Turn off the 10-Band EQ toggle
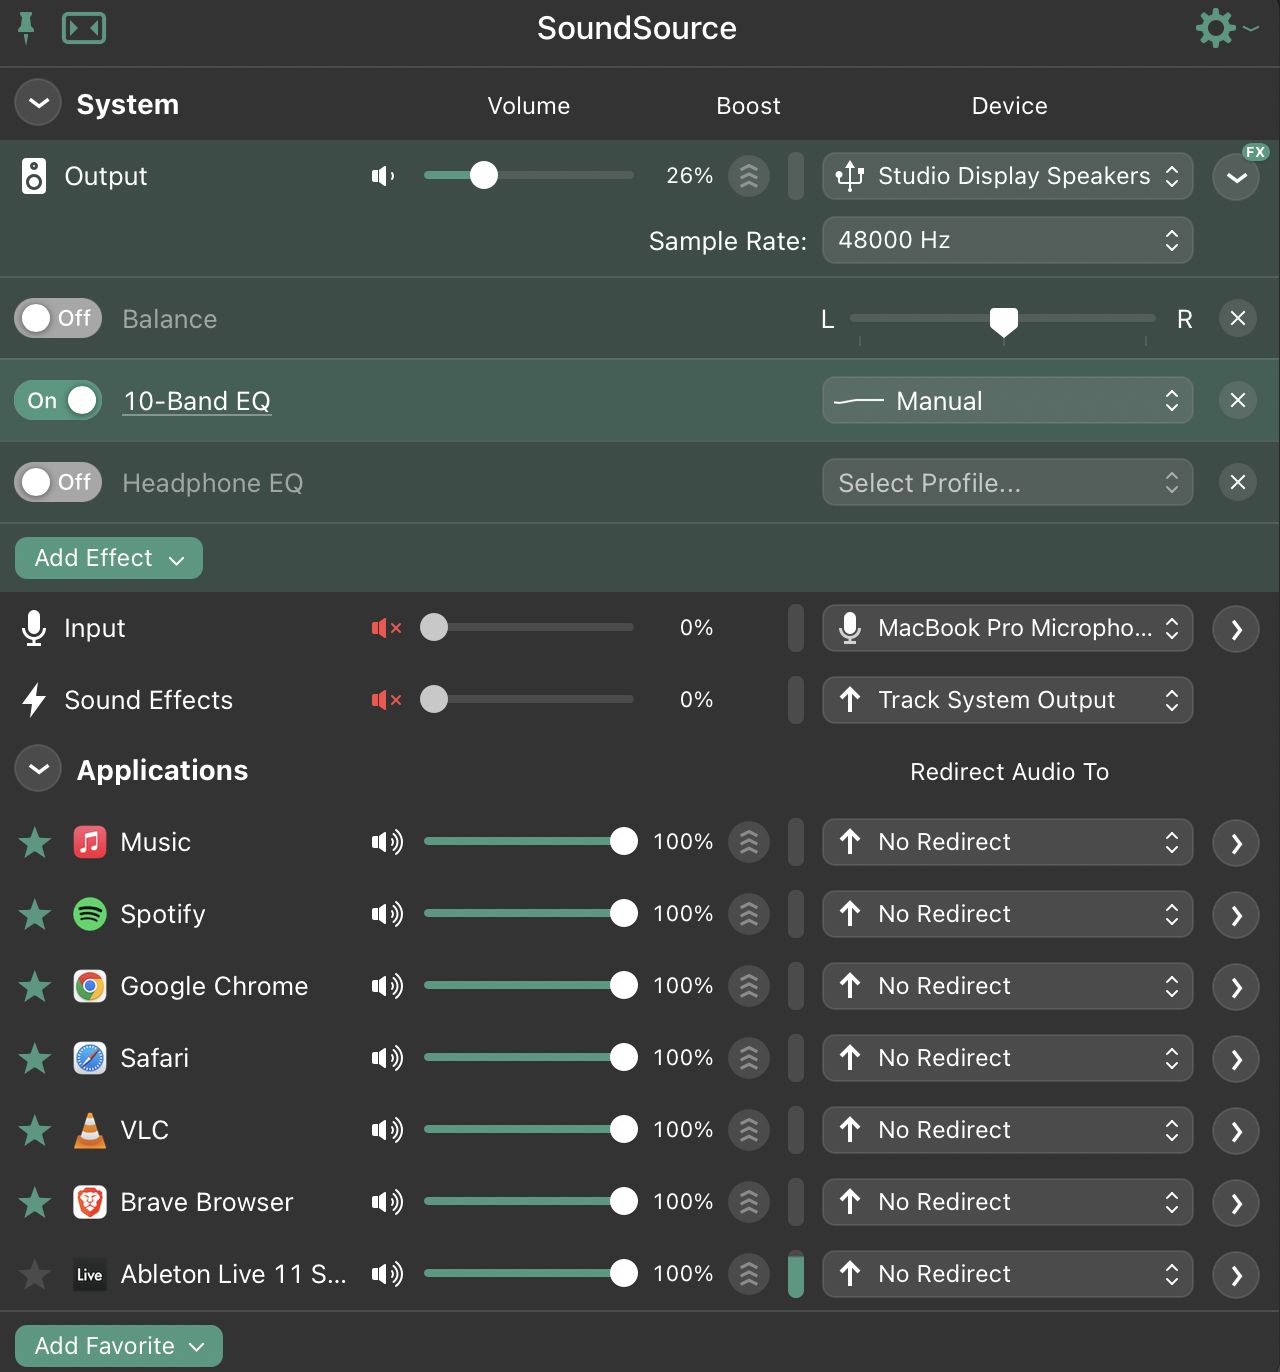1280x1372 pixels. [58, 400]
